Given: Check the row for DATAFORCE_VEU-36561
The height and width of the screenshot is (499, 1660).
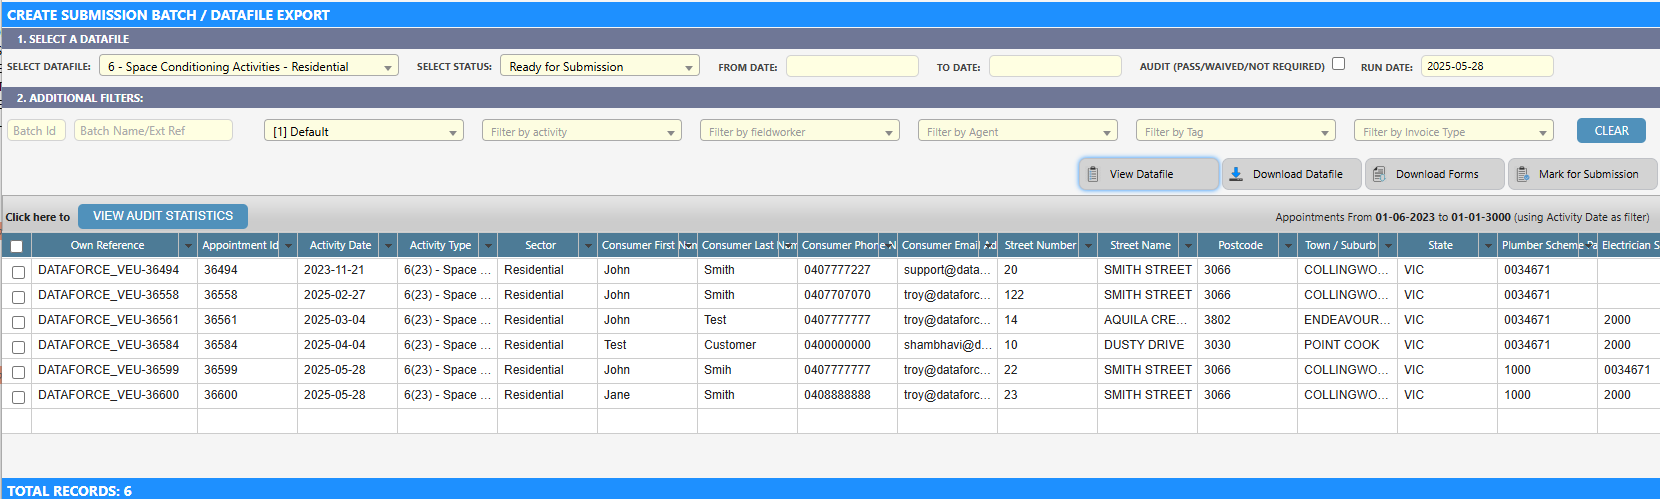Looking at the screenshot, I should point(18,322).
